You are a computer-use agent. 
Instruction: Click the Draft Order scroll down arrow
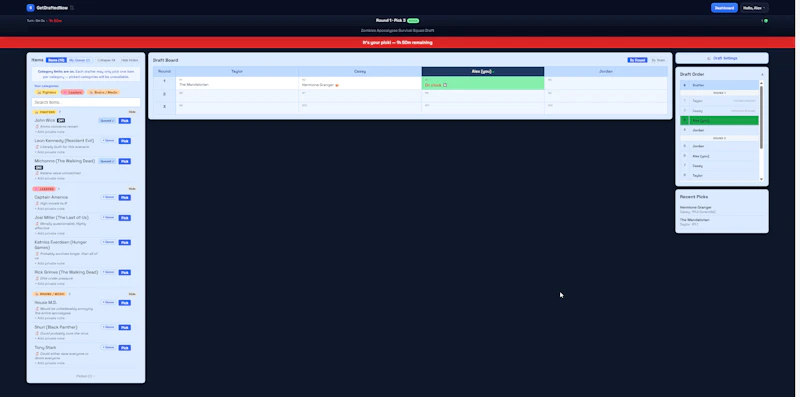click(762, 179)
